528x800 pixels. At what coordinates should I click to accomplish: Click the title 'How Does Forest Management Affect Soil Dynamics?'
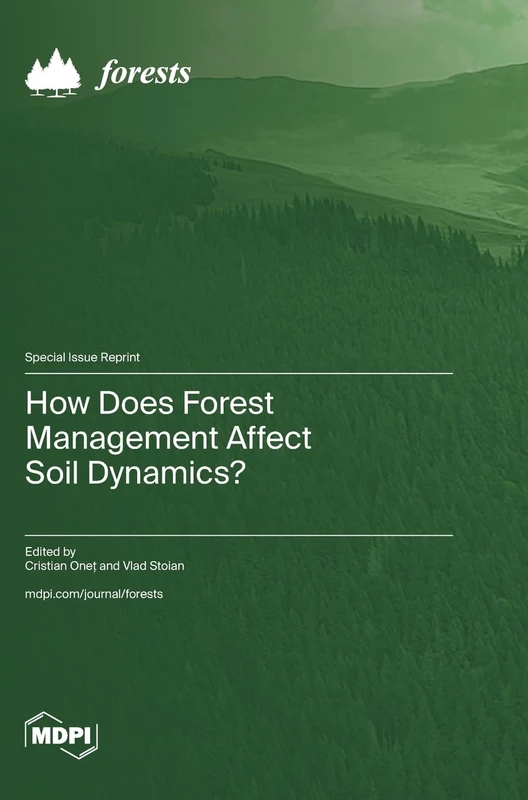click(x=168, y=438)
